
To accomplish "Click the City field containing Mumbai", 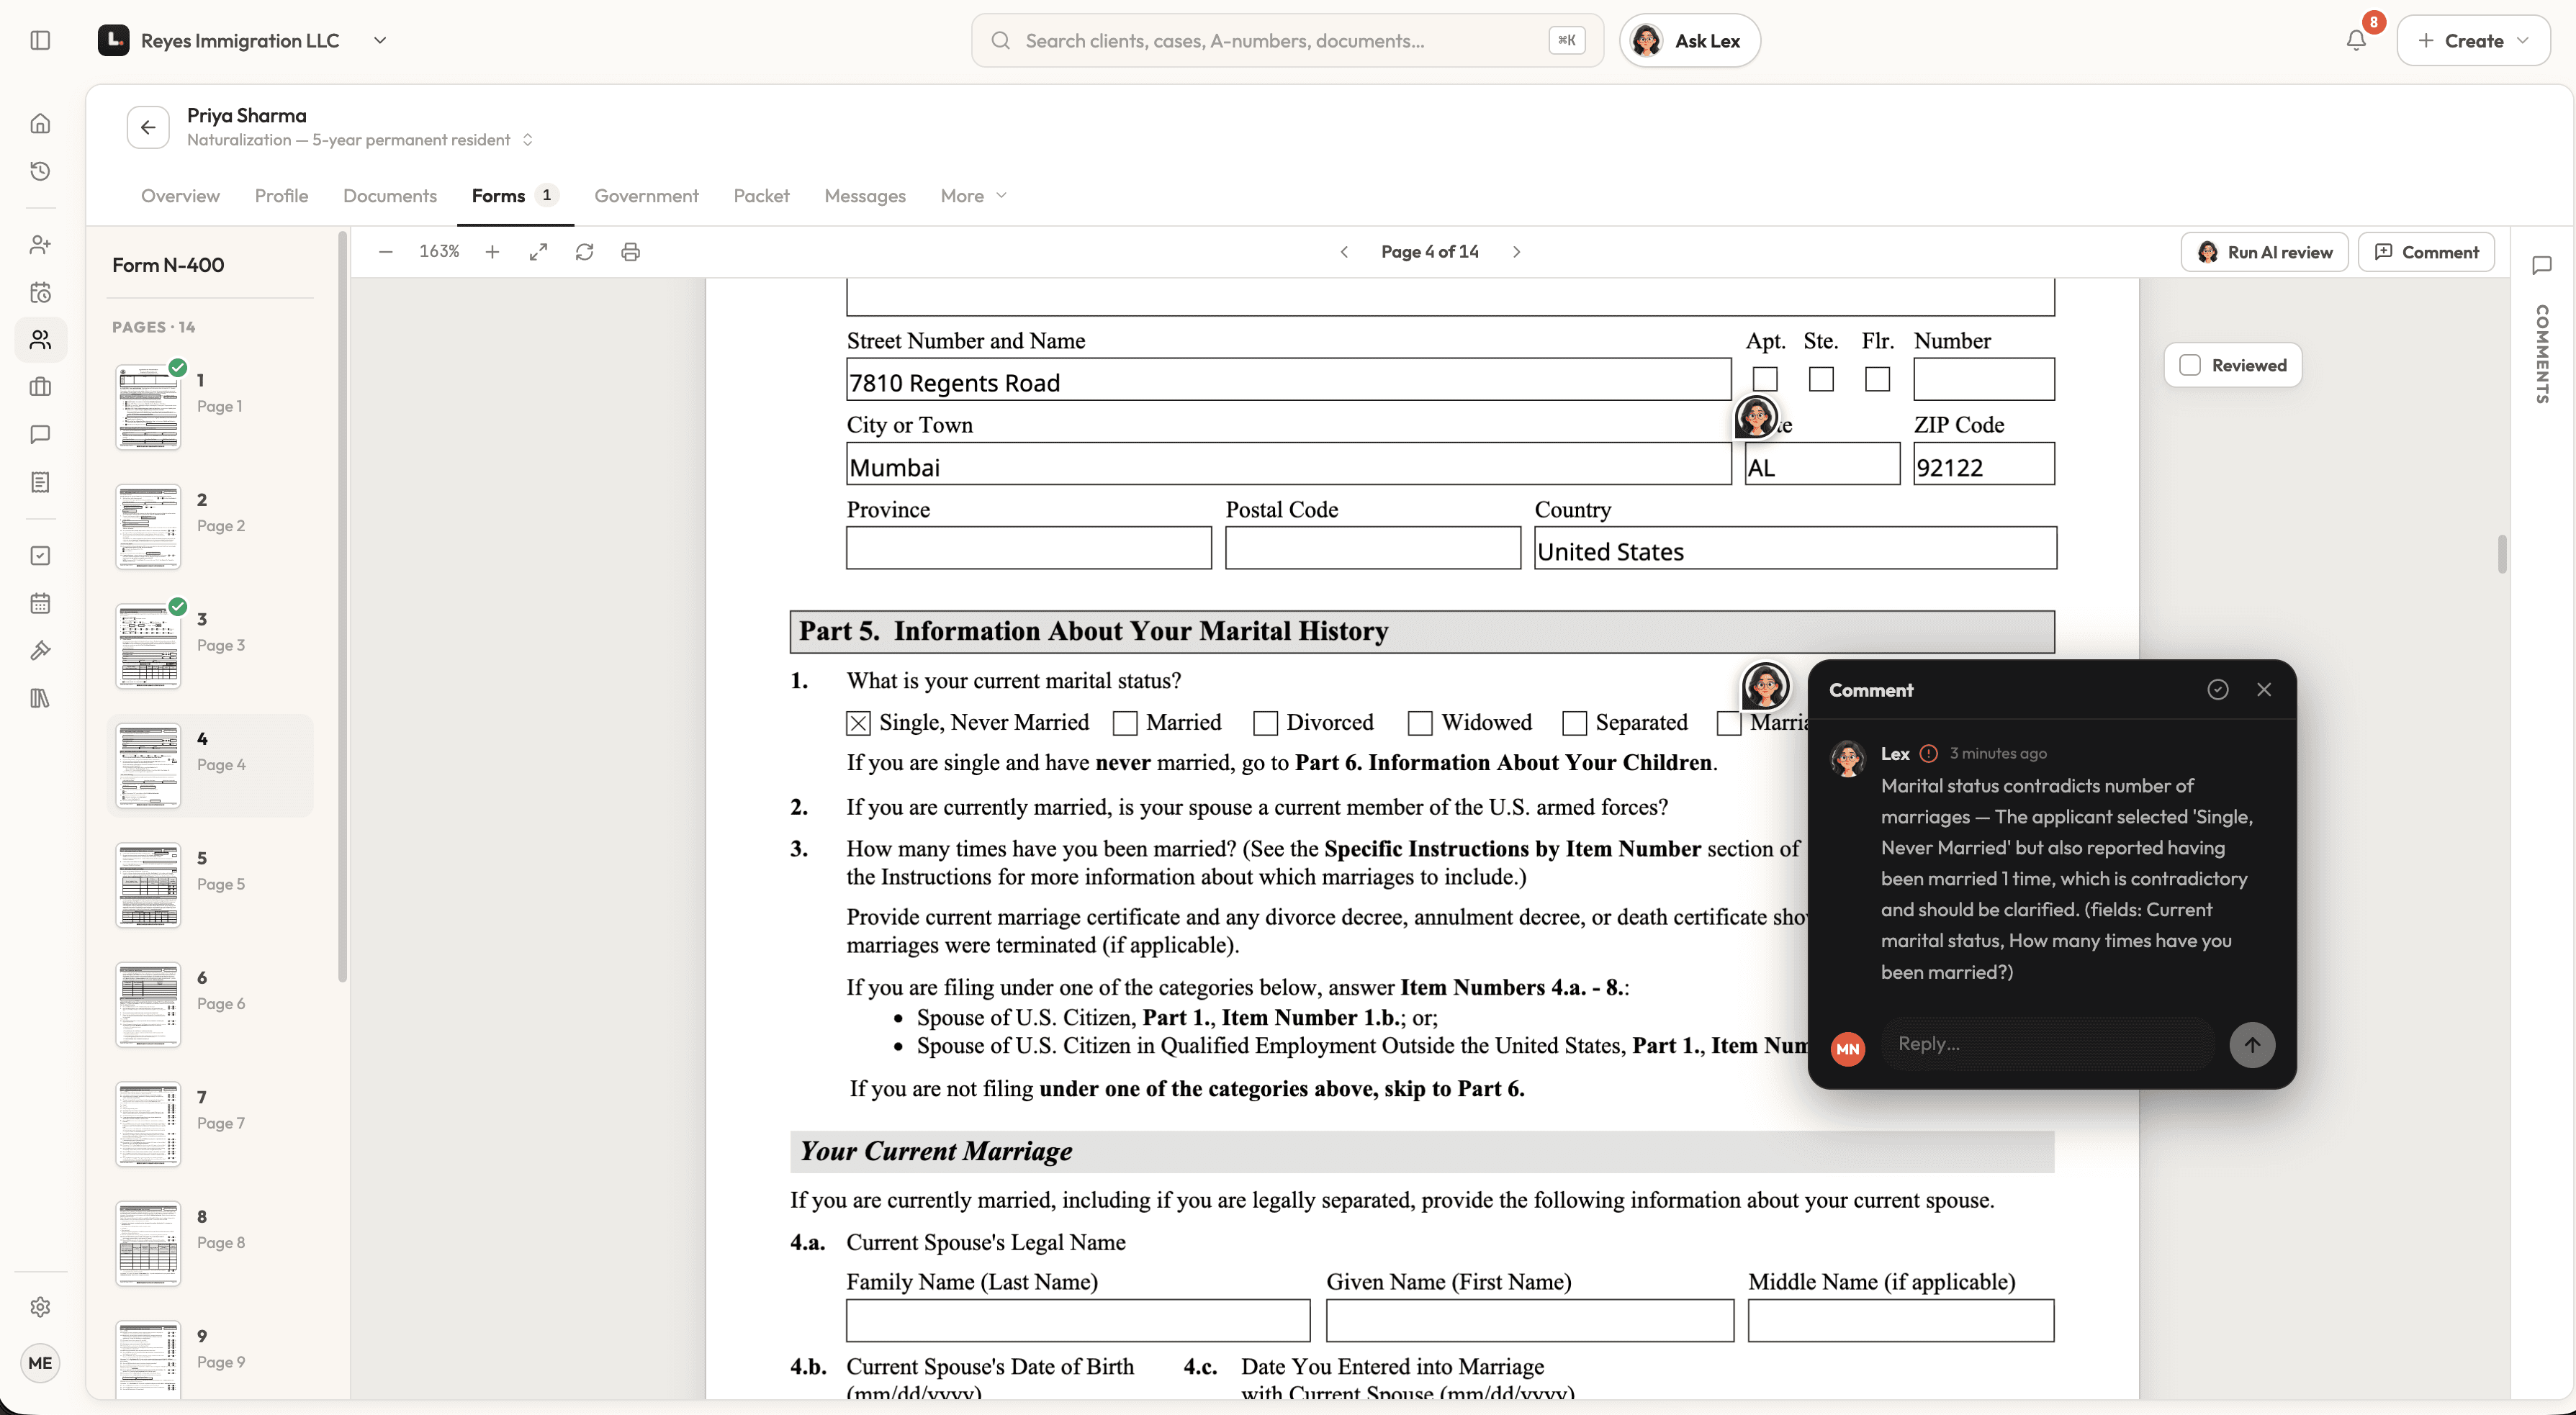I will tap(1288, 464).
